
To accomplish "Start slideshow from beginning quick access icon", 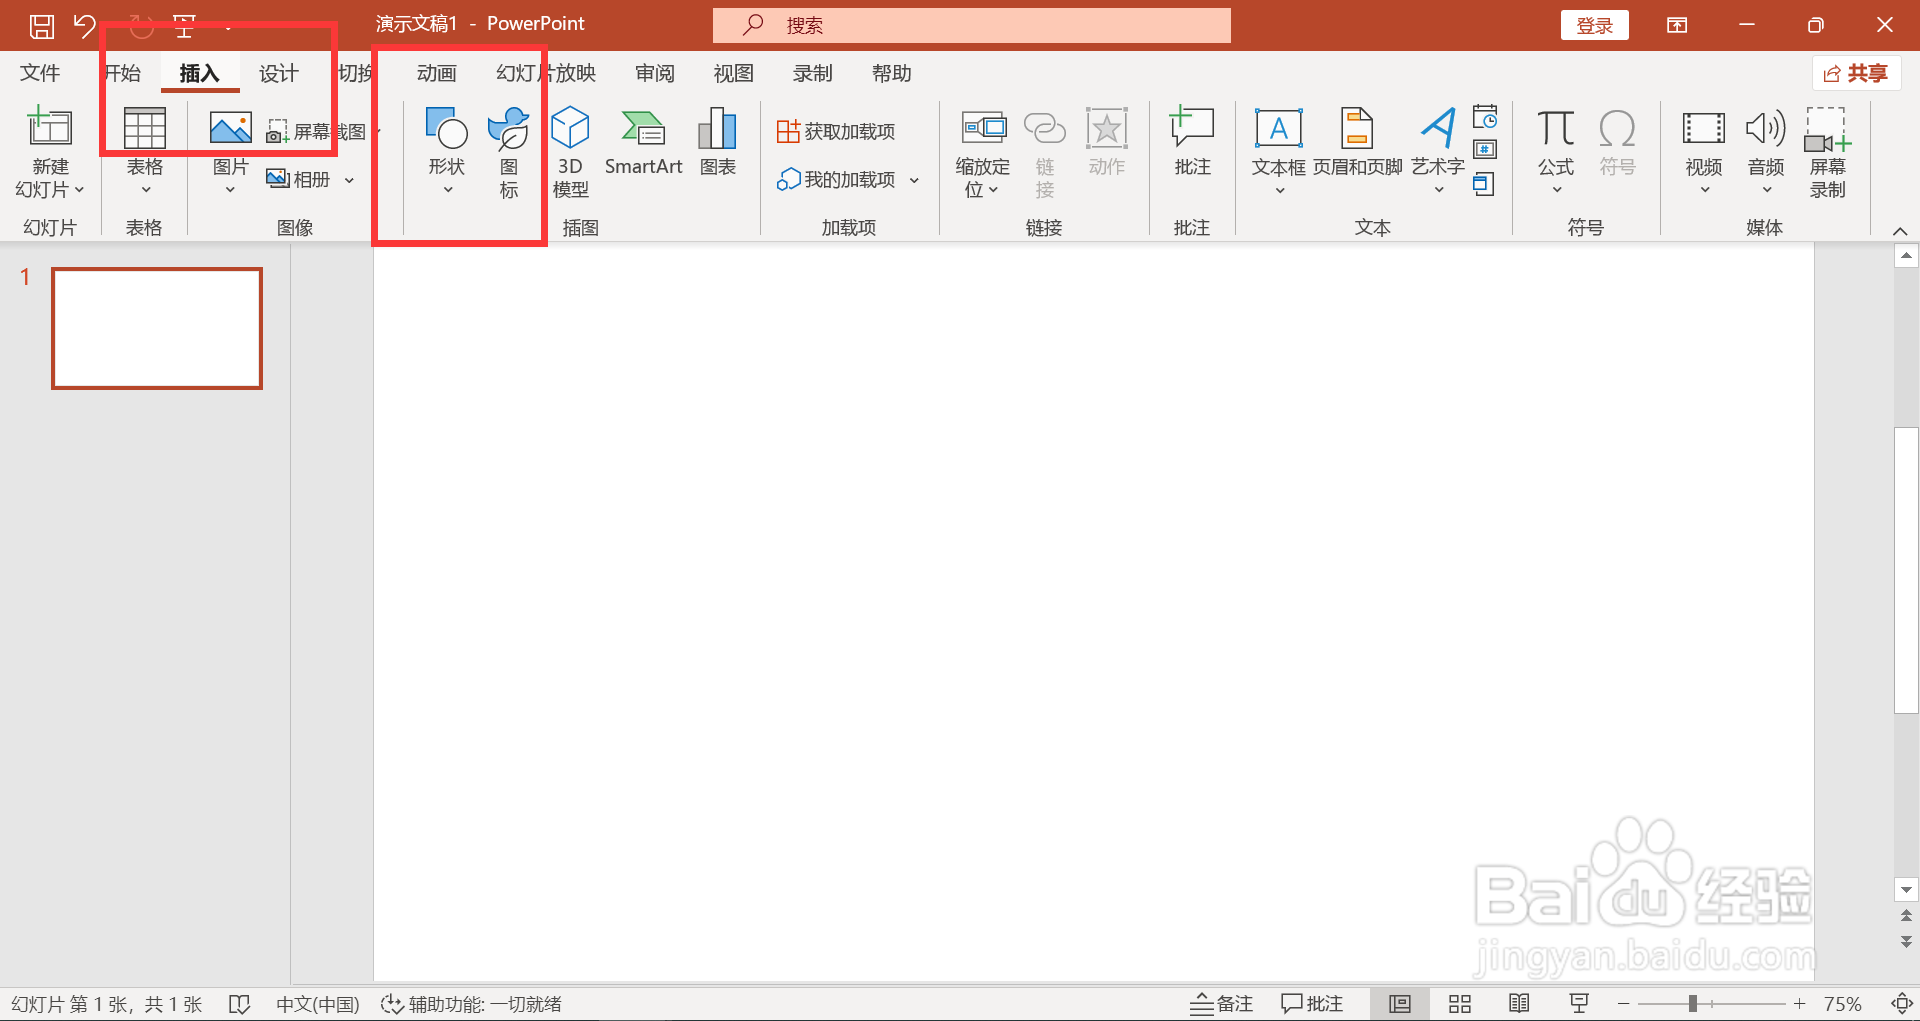I will [184, 26].
